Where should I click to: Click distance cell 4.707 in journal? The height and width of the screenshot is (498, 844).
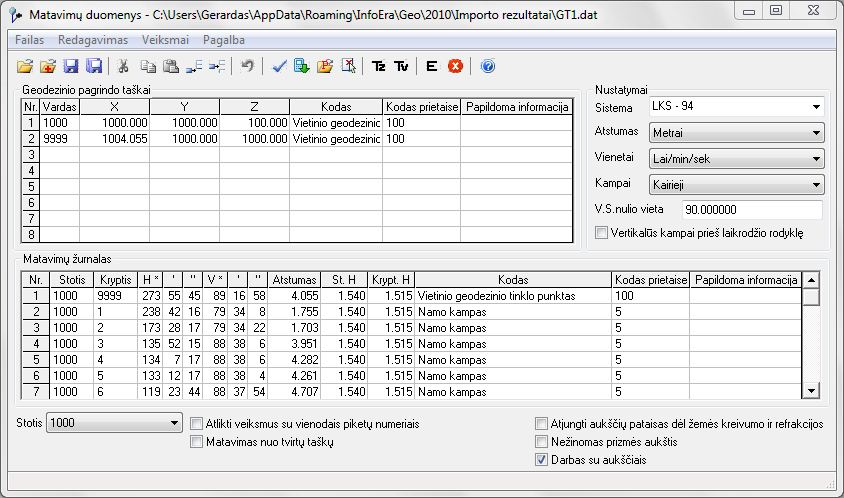294,392
